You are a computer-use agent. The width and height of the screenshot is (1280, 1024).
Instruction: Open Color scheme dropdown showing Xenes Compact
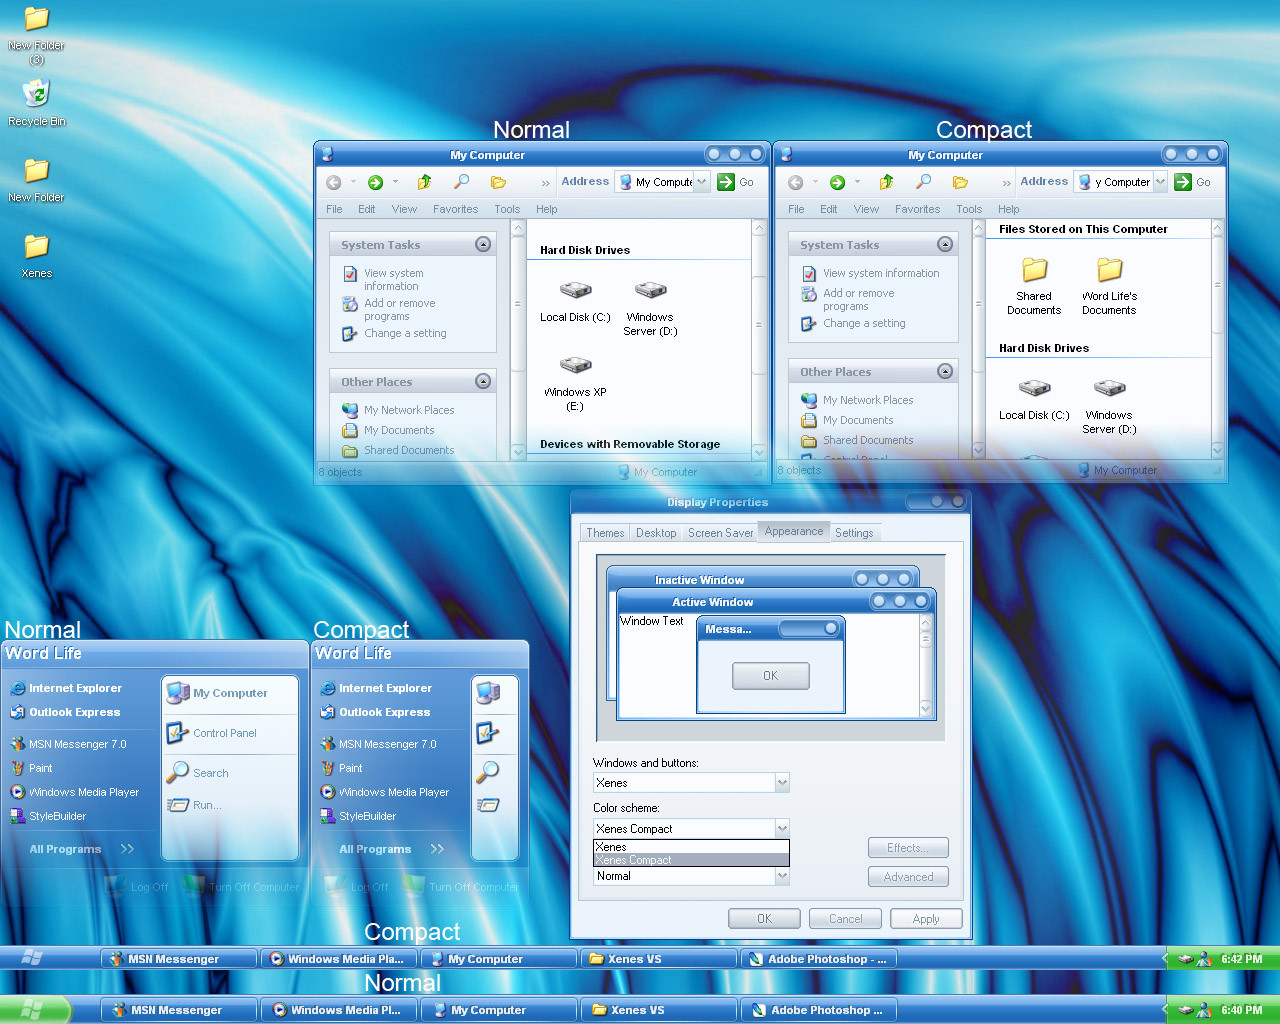pos(782,828)
